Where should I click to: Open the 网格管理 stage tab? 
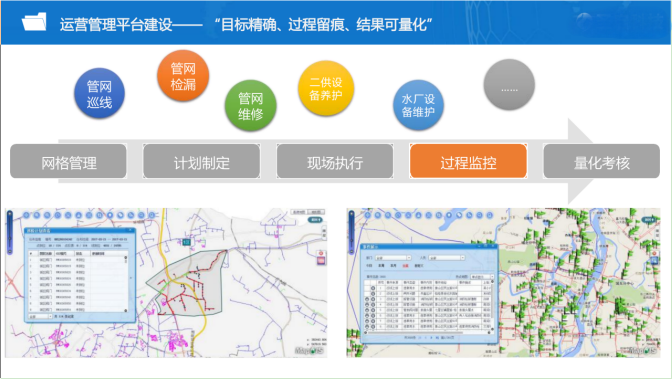[x=68, y=161]
